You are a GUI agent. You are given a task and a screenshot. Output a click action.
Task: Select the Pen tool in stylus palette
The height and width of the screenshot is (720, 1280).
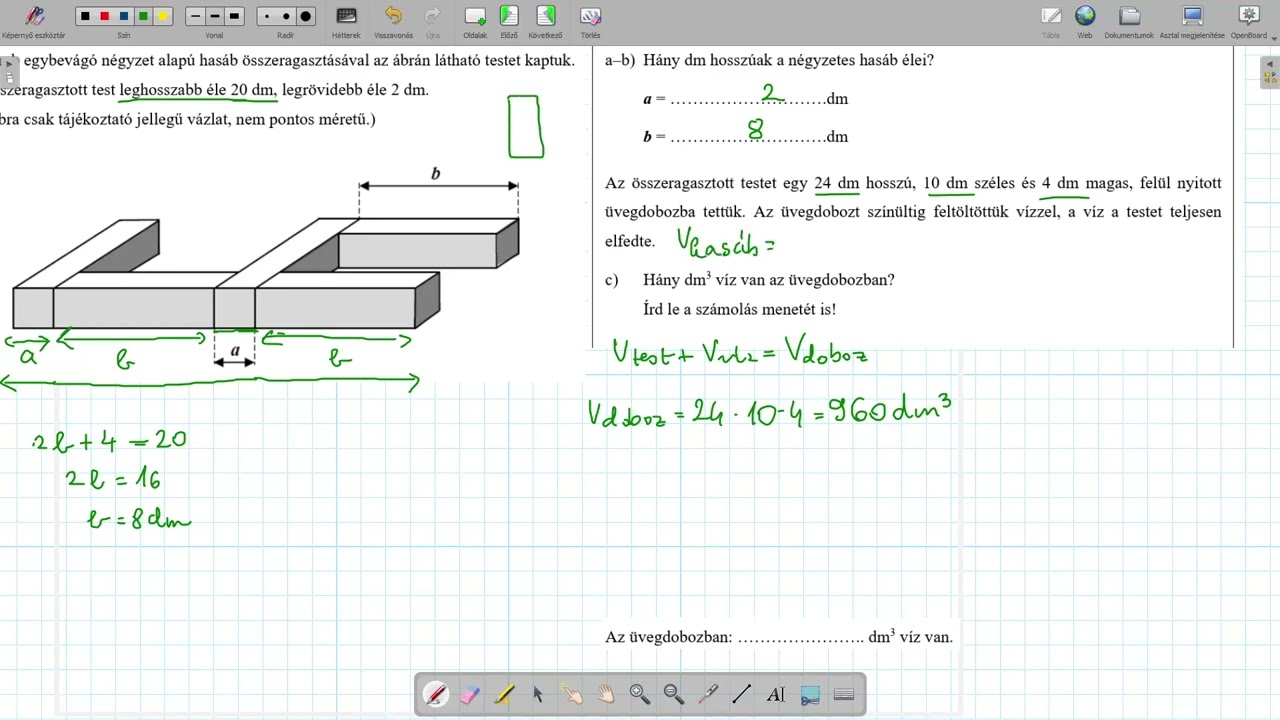[436, 694]
